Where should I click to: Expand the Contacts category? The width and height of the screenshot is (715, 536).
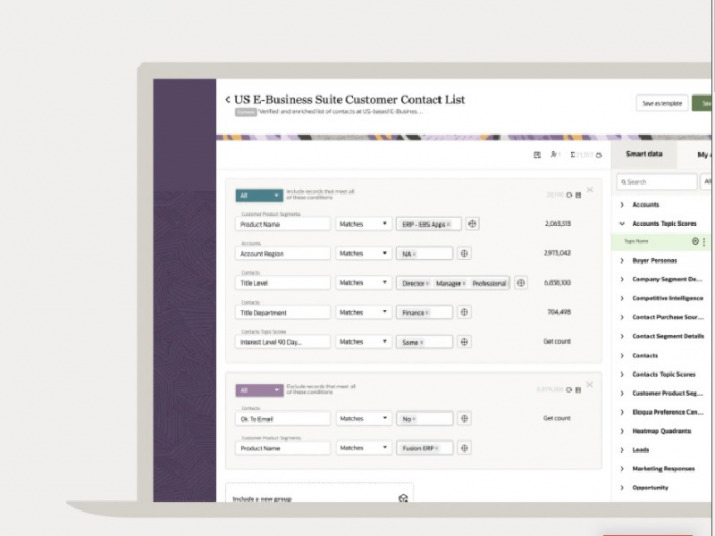622,355
